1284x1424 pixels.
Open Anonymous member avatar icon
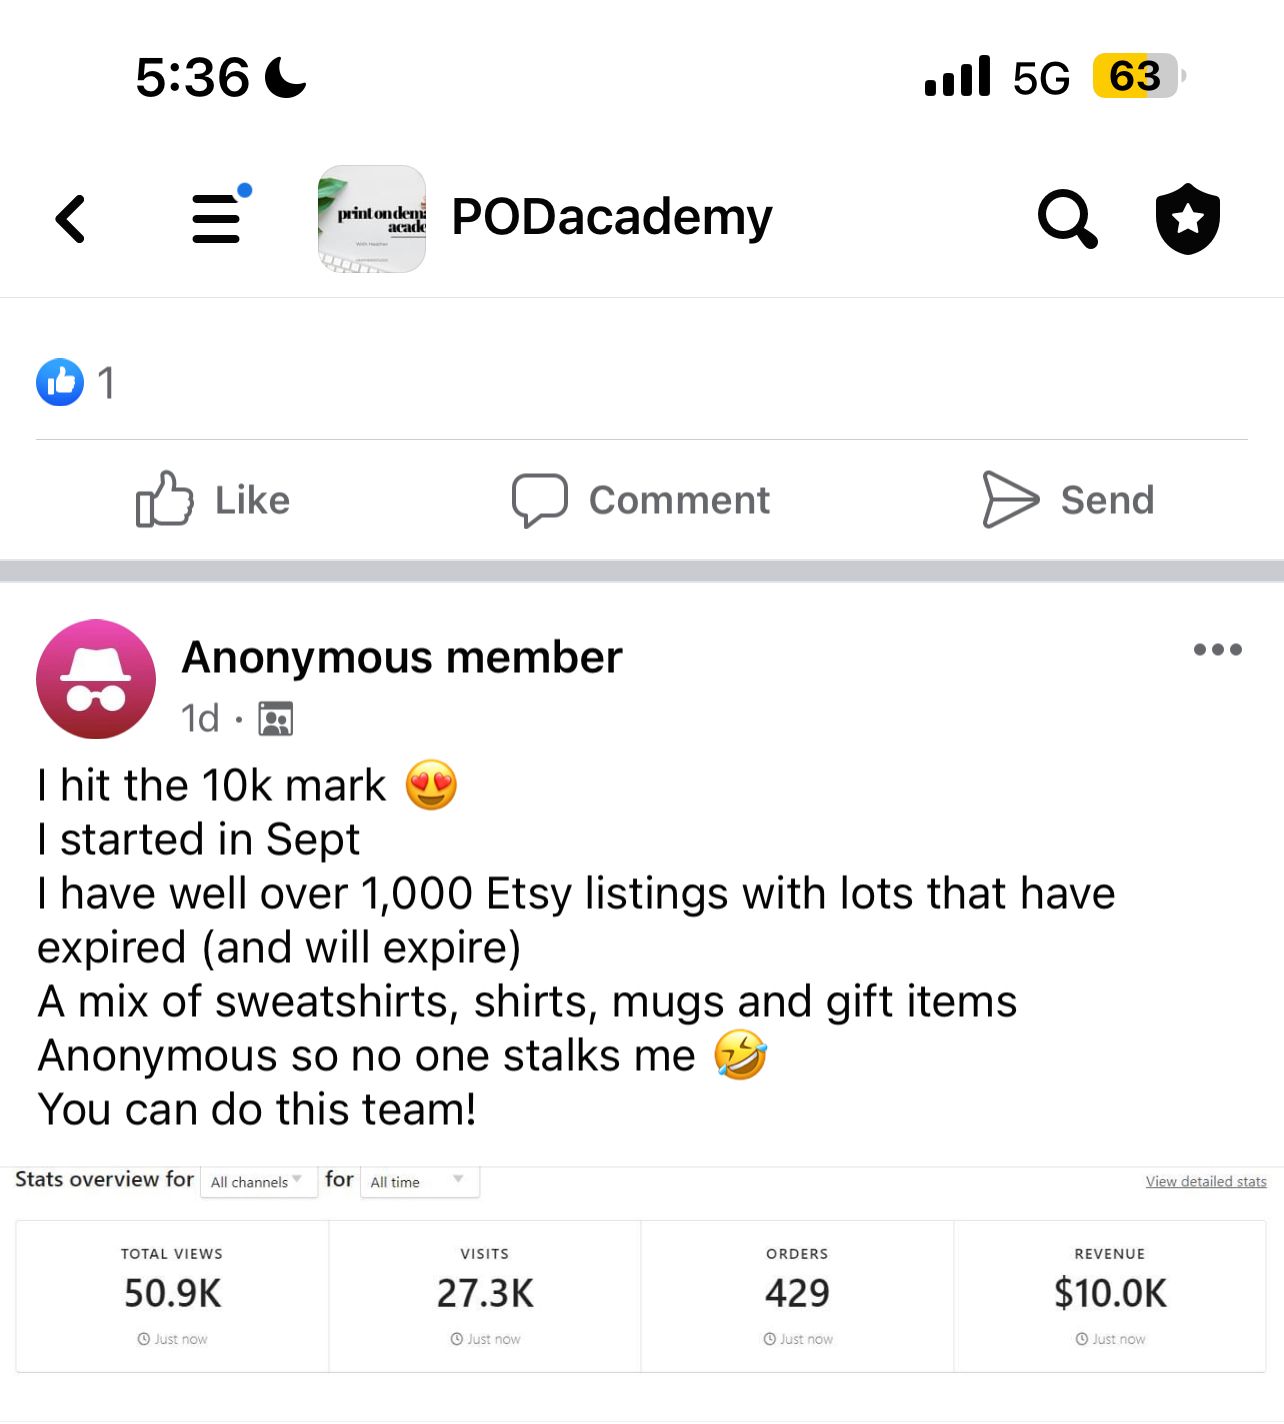96,679
